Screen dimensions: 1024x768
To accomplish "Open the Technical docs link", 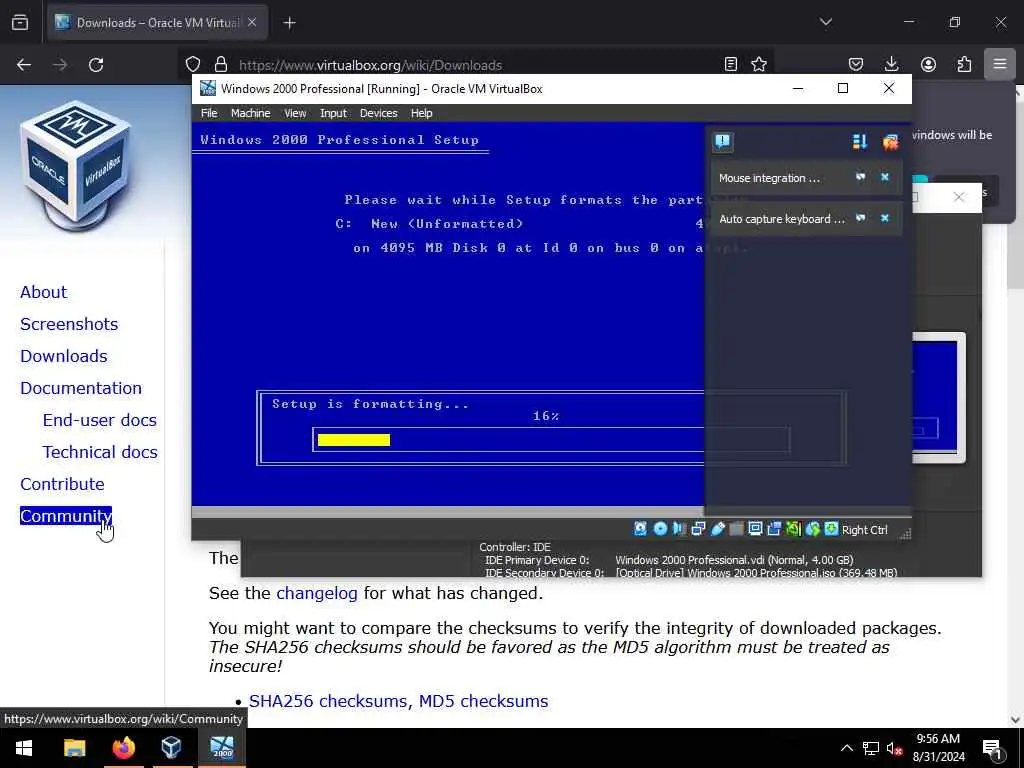I will click(100, 452).
